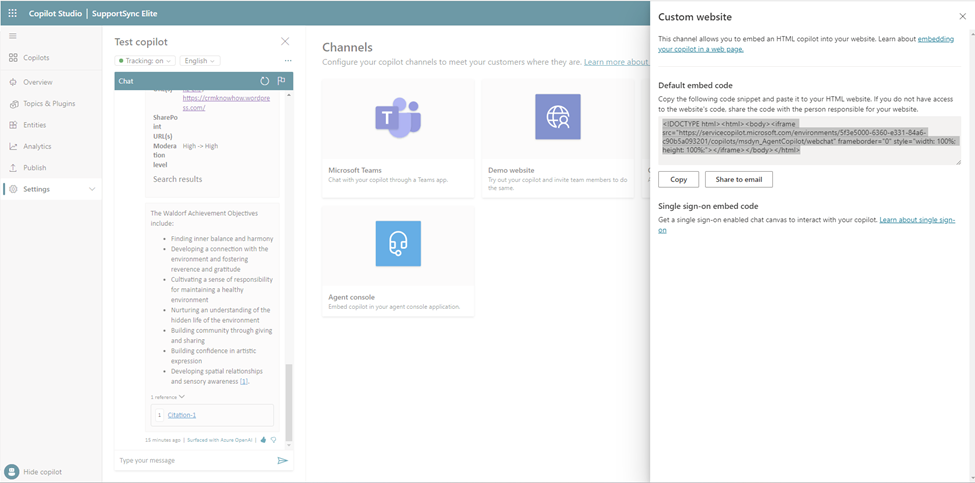
Task: Open Learn more about link under Channels
Action: 616,62
